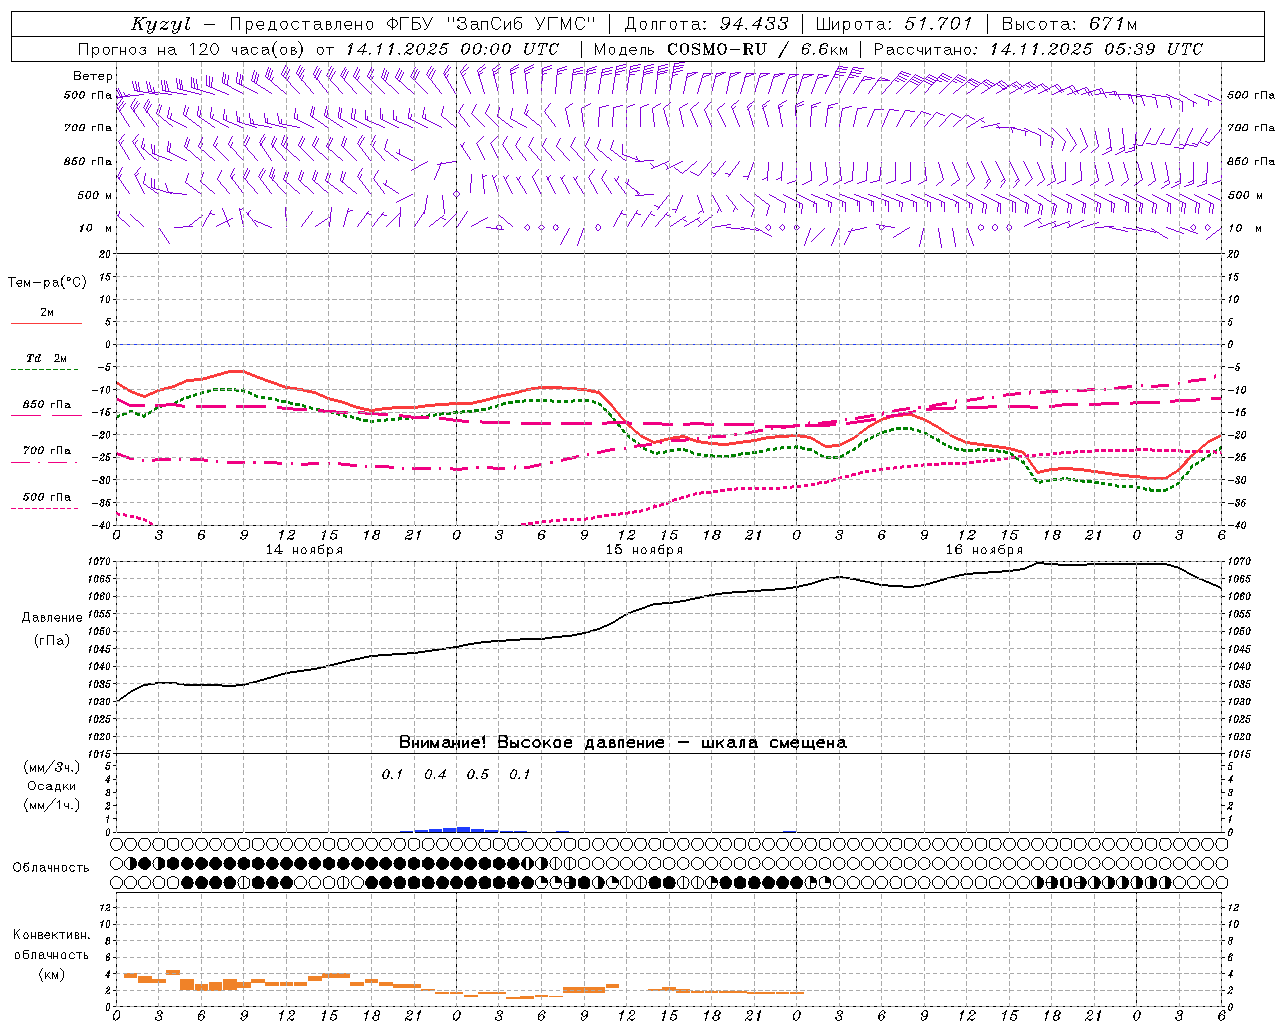Image resolution: width=1280 pixels, height=1024 pixels.
Task: Select the '500 м' wind level label on left
Action: coord(95,195)
